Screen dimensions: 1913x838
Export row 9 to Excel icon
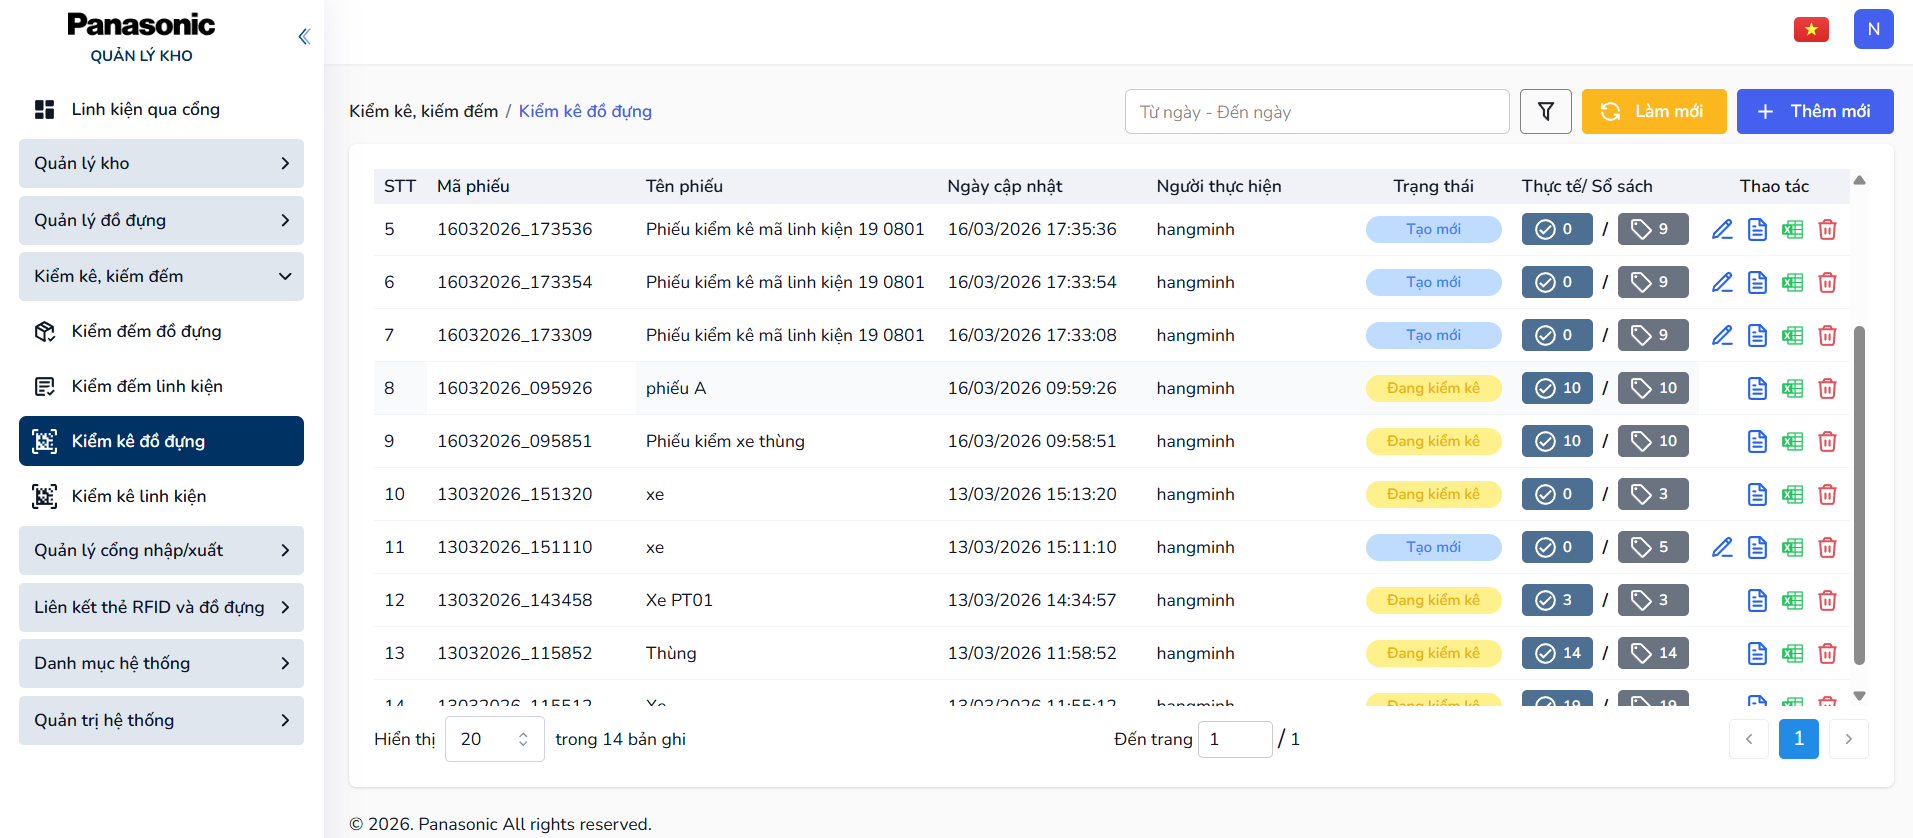coord(1792,442)
